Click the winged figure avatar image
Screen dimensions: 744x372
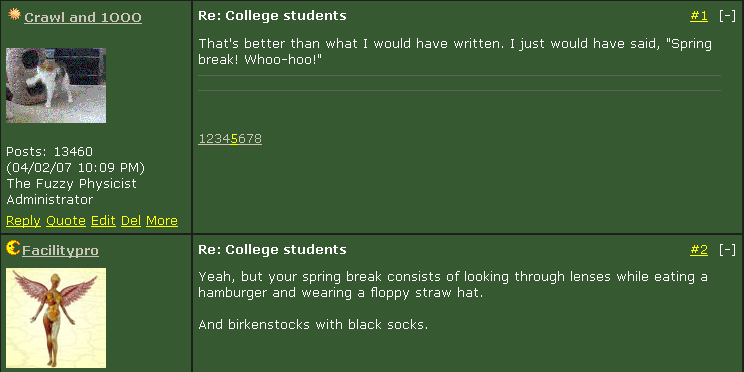56,318
